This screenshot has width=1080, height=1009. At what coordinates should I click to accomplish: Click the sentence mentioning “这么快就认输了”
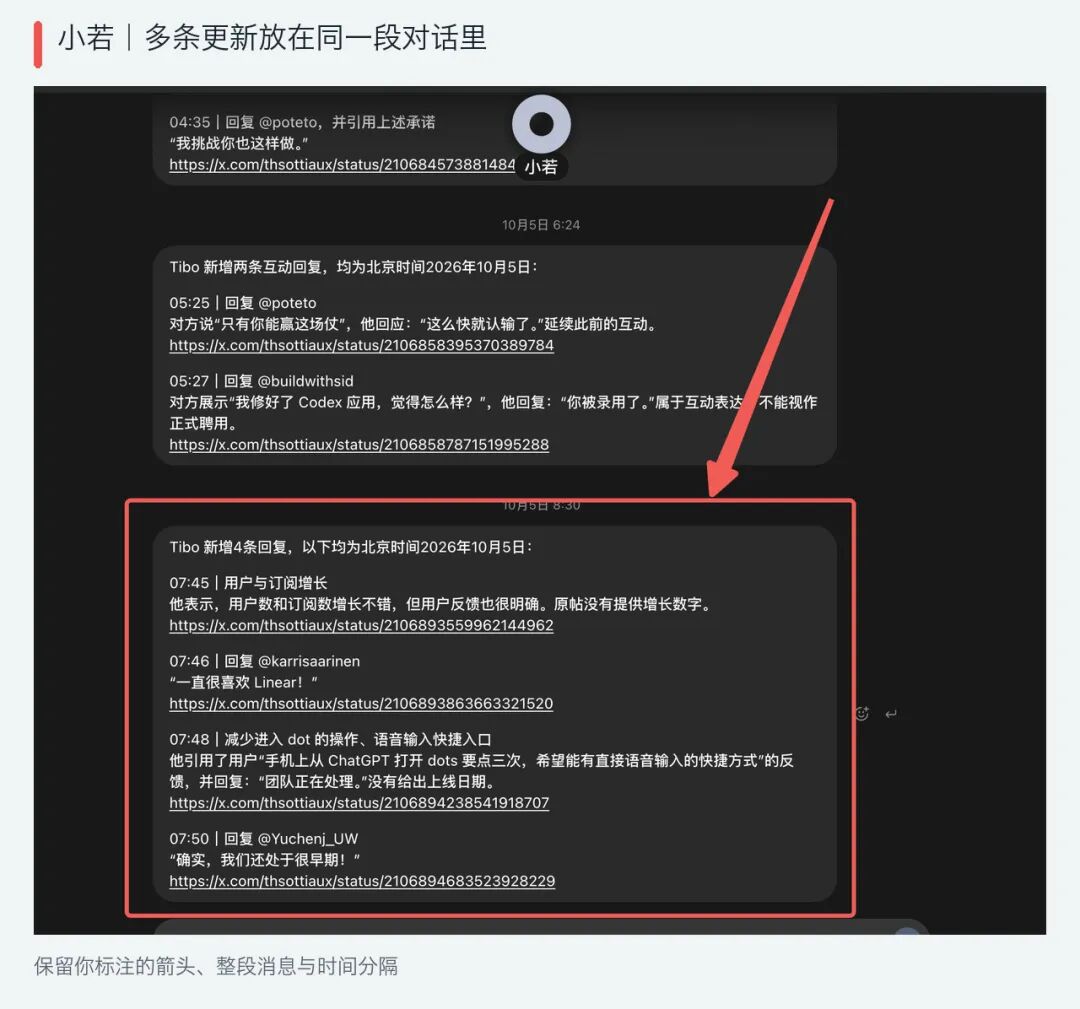[x=413, y=324]
